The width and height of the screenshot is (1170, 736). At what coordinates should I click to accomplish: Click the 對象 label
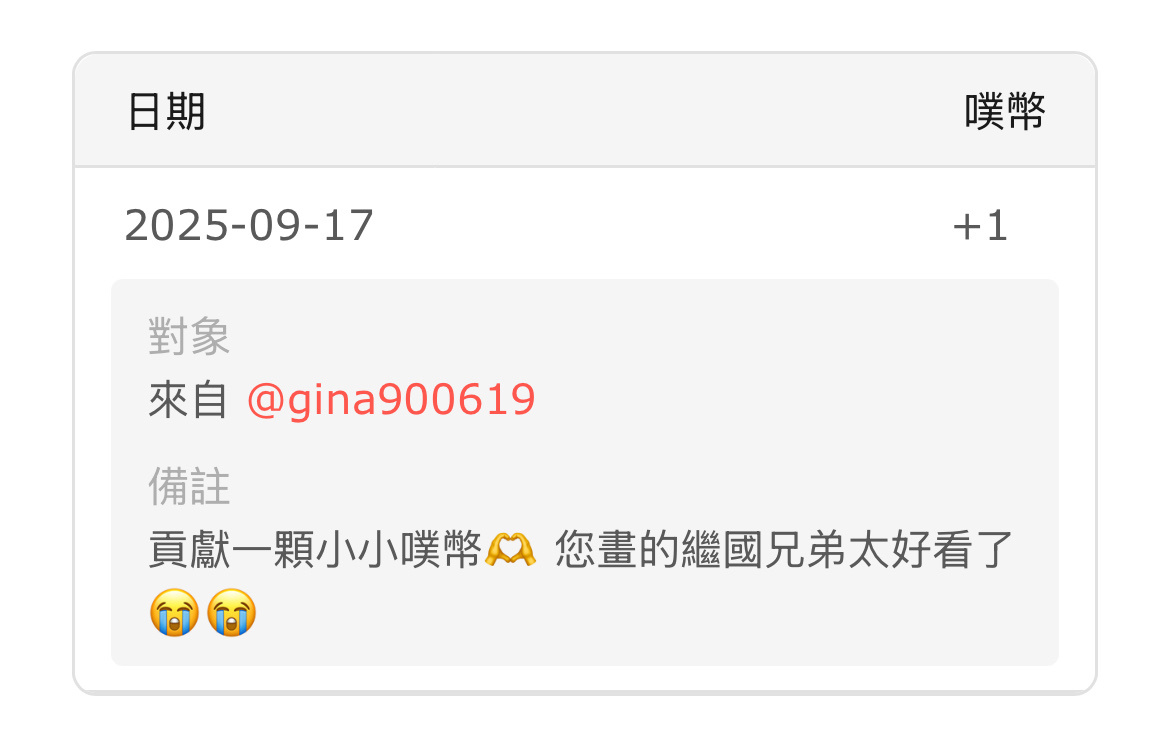[x=189, y=336]
